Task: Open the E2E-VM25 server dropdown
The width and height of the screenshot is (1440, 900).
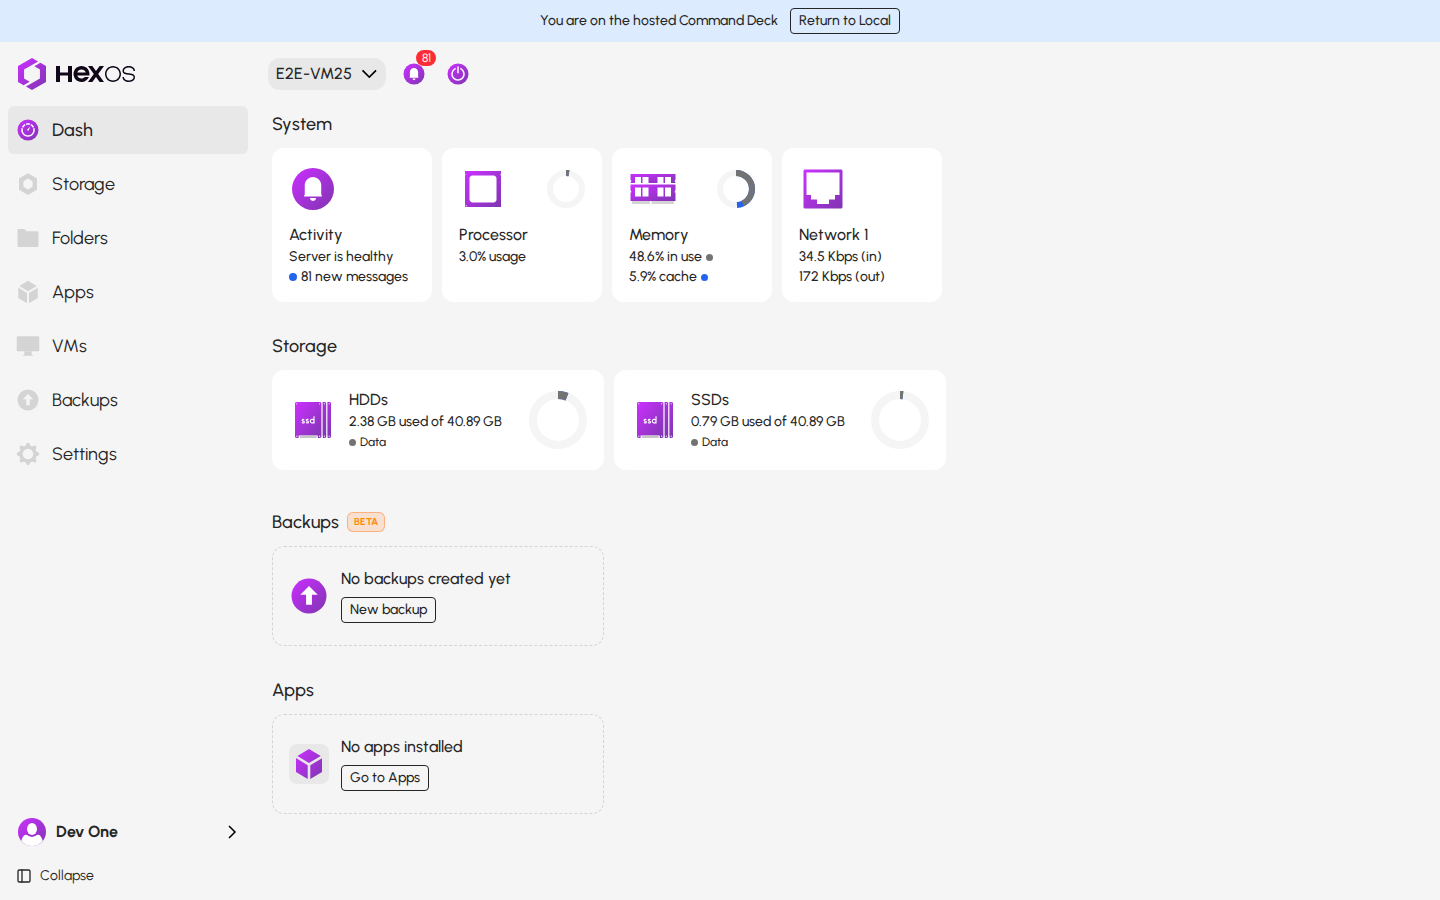Action: coord(327,74)
